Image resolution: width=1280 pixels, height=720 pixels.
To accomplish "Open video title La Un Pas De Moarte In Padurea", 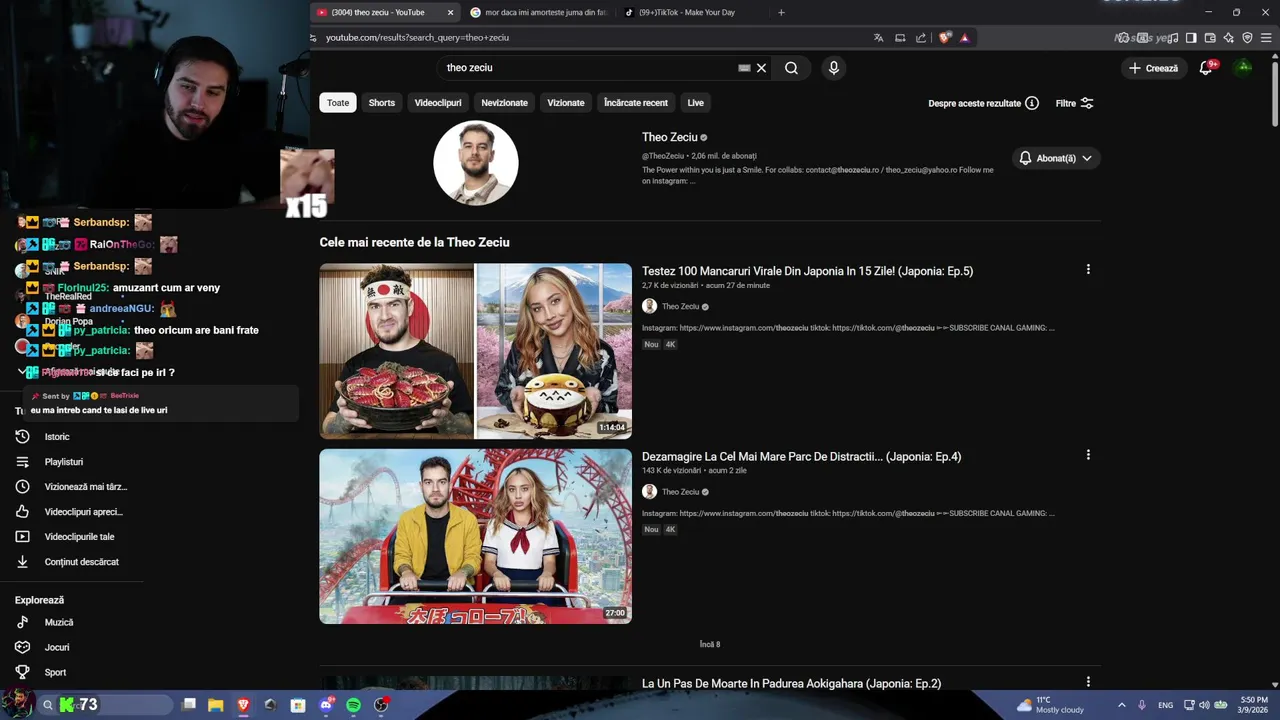I will [791, 684].
